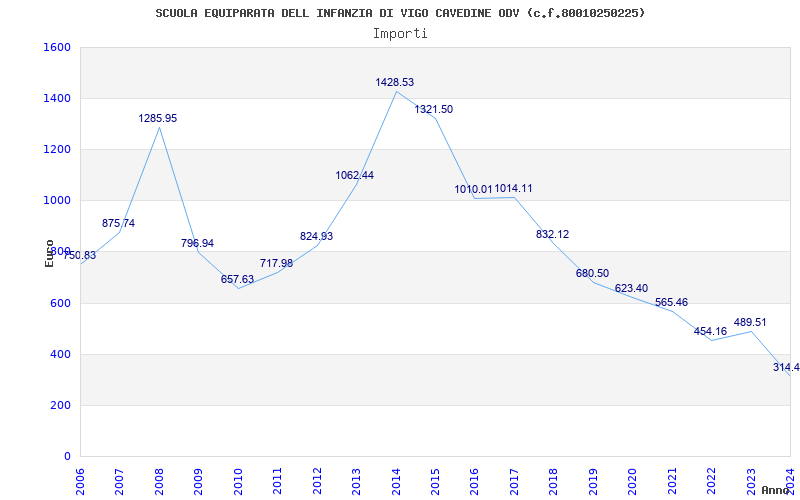Click the data label 1062.44
800x500 pixels.
click(x=355, y=176)
